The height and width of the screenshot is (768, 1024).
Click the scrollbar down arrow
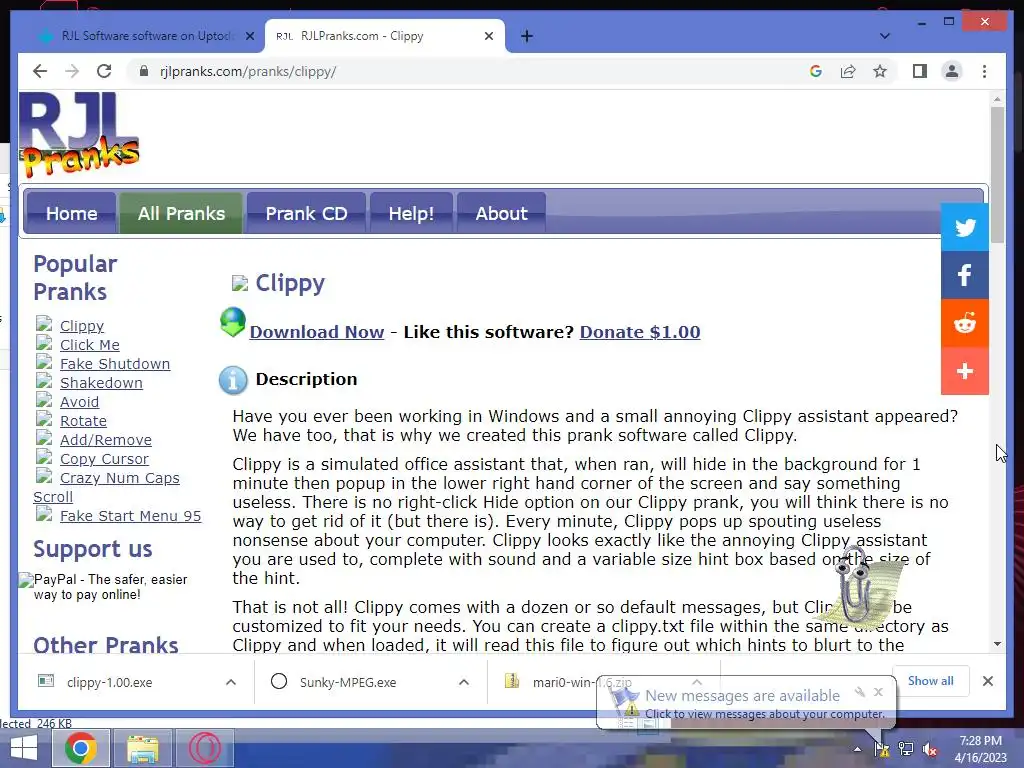pos(997,645)
